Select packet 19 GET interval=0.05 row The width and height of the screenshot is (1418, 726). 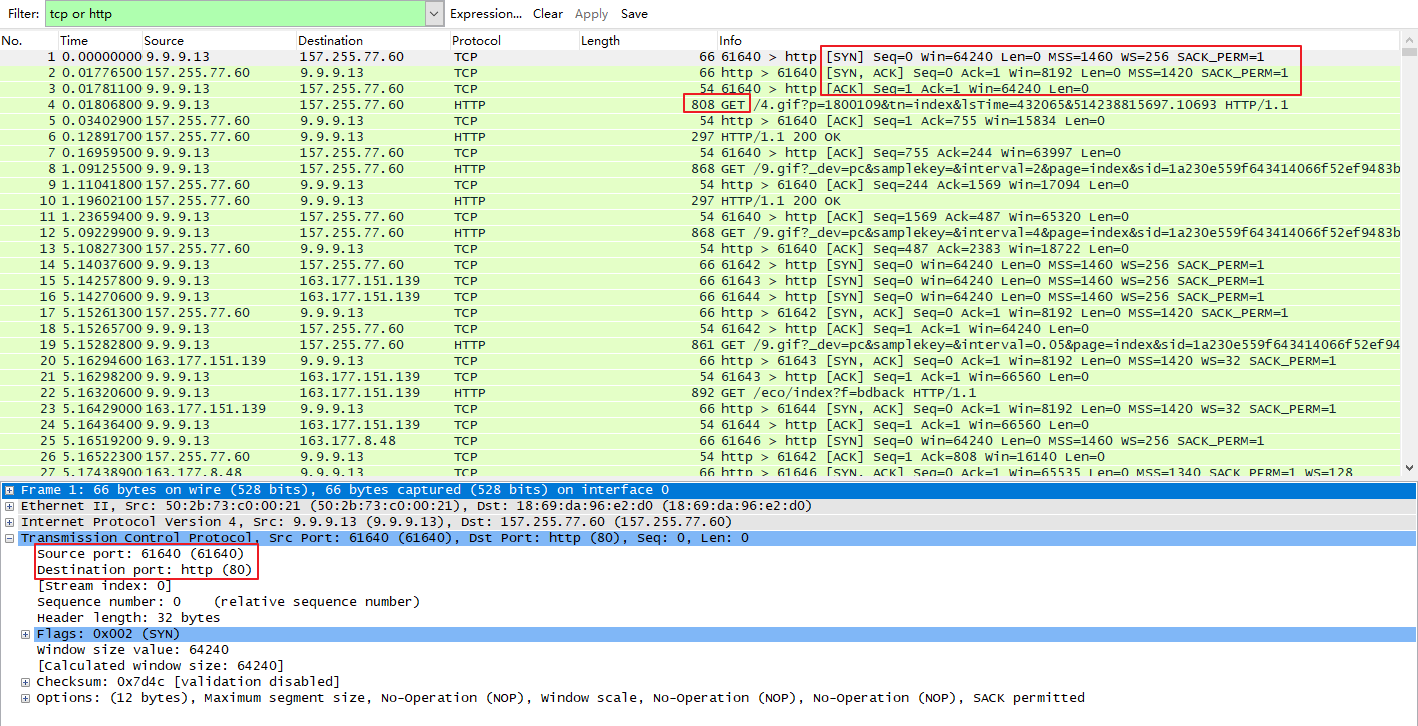(700, 345)
